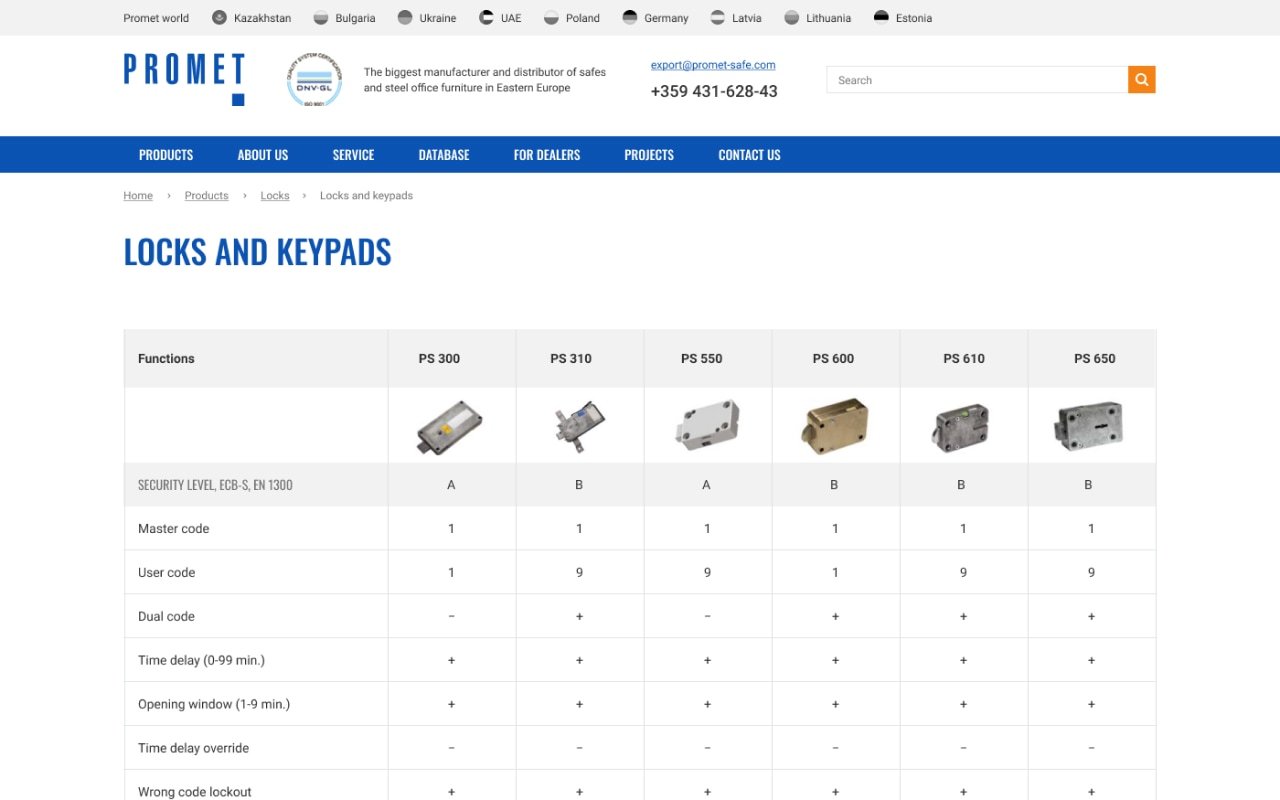The image size is (1280, 800).
Task: Click the UAE flag icon
Action: pos(487,18)
